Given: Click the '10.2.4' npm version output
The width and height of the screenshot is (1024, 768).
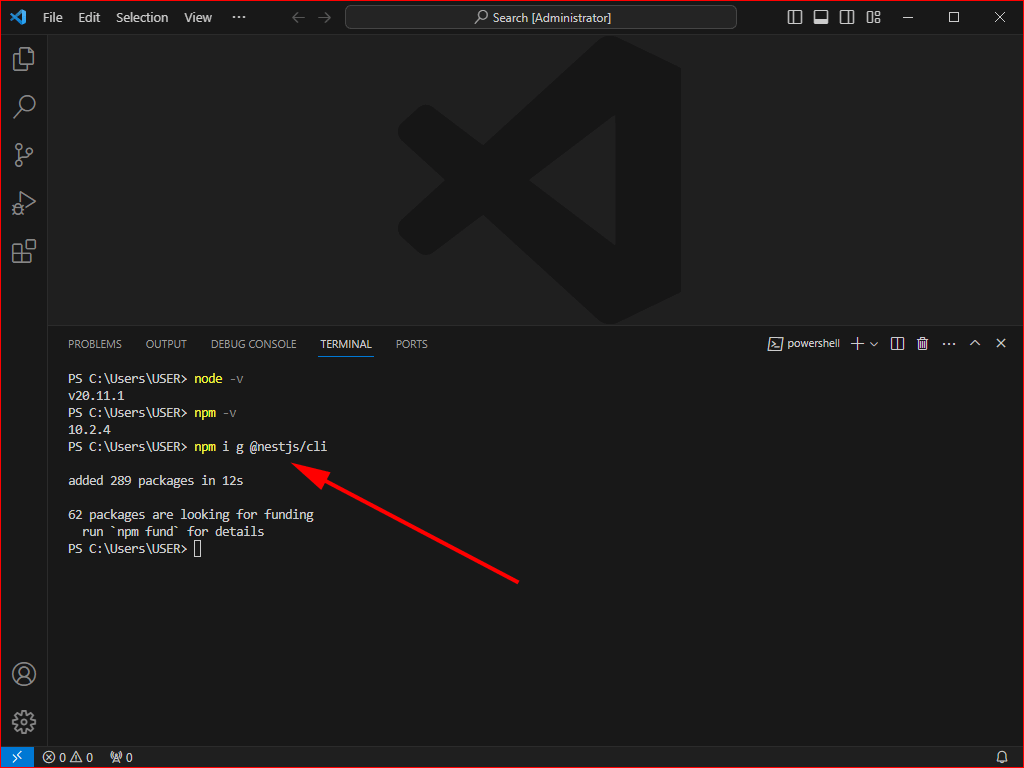Looking at the screenshot, I should (x=89, y=430).
